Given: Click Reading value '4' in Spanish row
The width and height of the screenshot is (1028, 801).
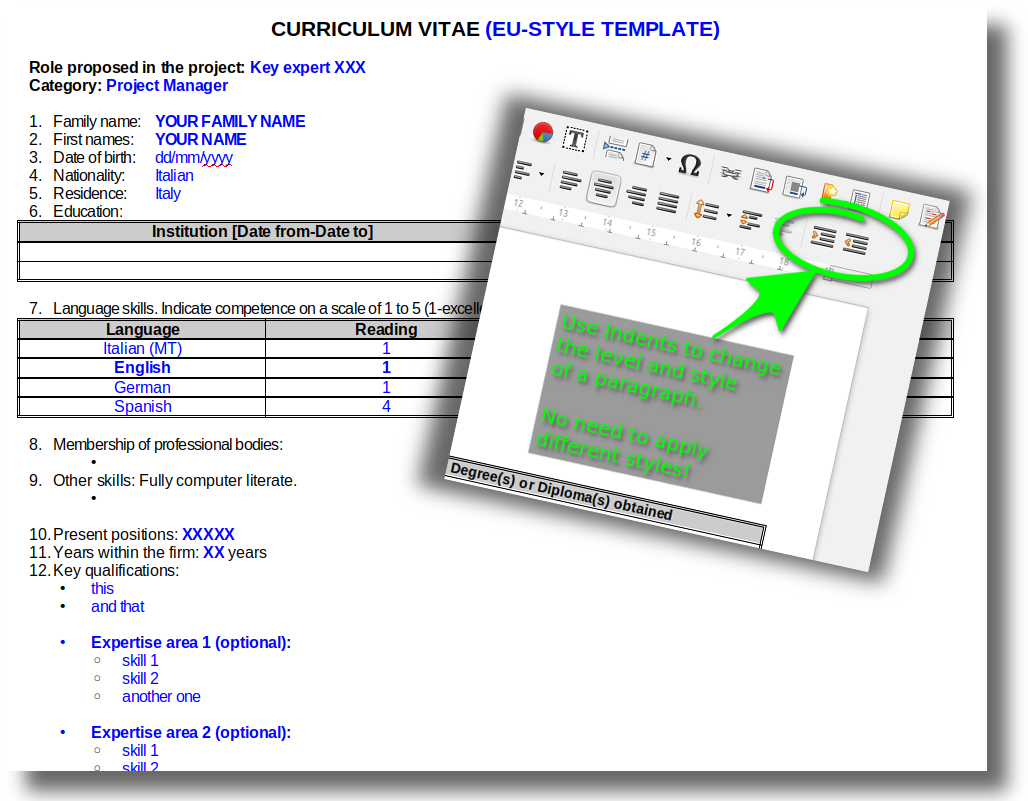Looking at the screenshot, I should point(386,406).
